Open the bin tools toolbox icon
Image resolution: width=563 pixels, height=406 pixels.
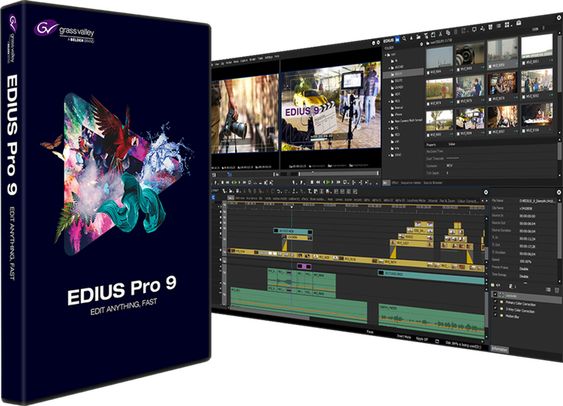519,23
